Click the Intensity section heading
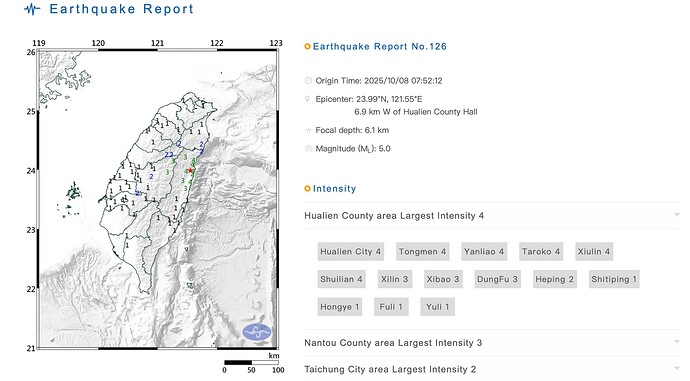690x381 pixels. click(334, 189)
